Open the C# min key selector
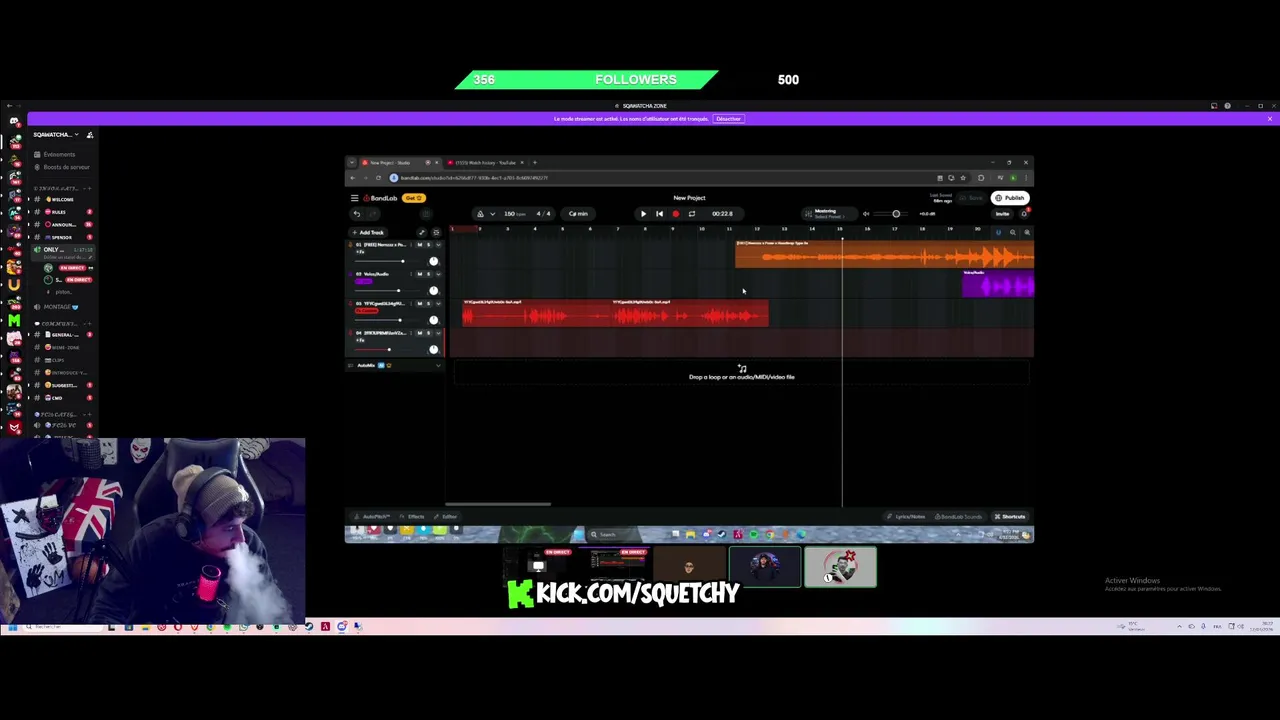1280x720 pixels. coord(578,213)
